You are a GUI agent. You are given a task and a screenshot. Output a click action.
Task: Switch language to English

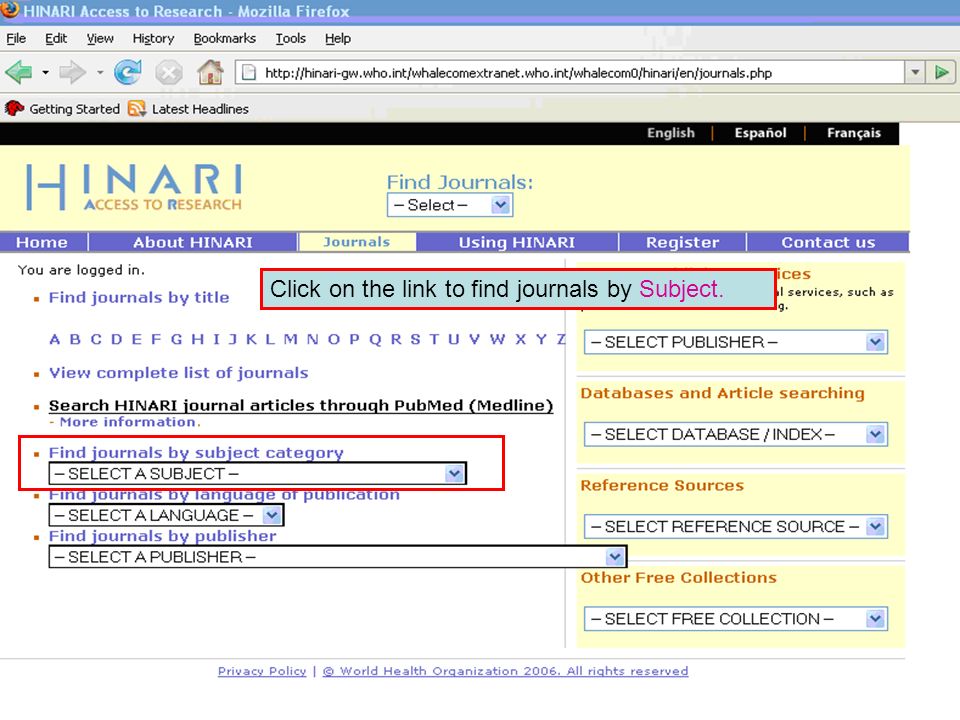tap(670, 133)
